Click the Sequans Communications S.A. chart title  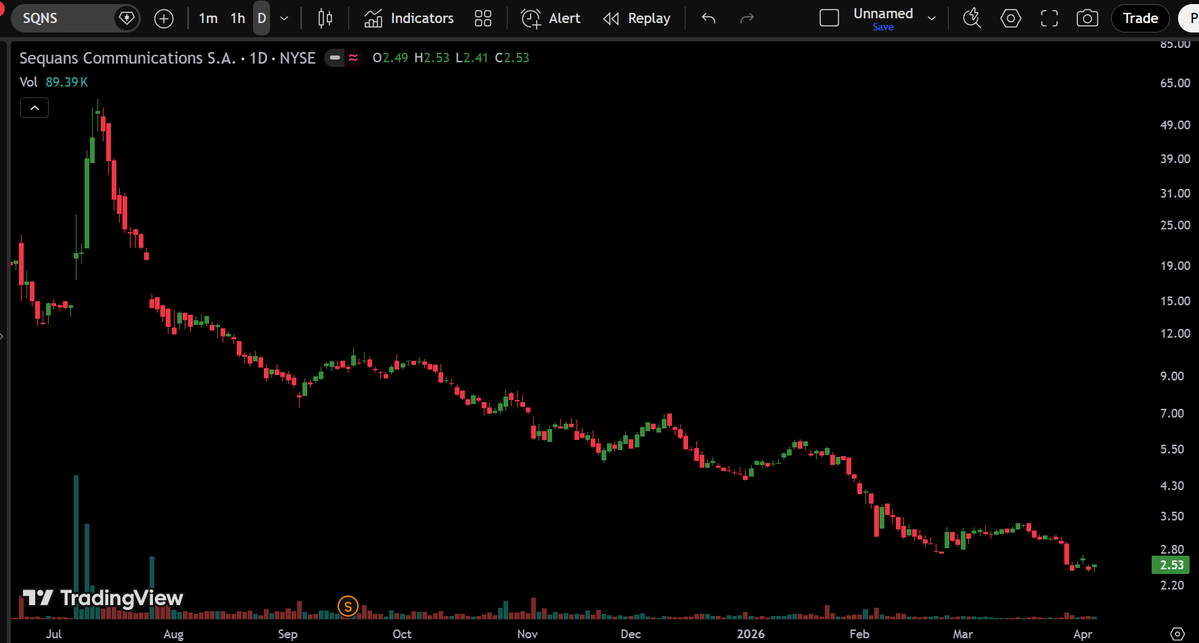point(167,58)
